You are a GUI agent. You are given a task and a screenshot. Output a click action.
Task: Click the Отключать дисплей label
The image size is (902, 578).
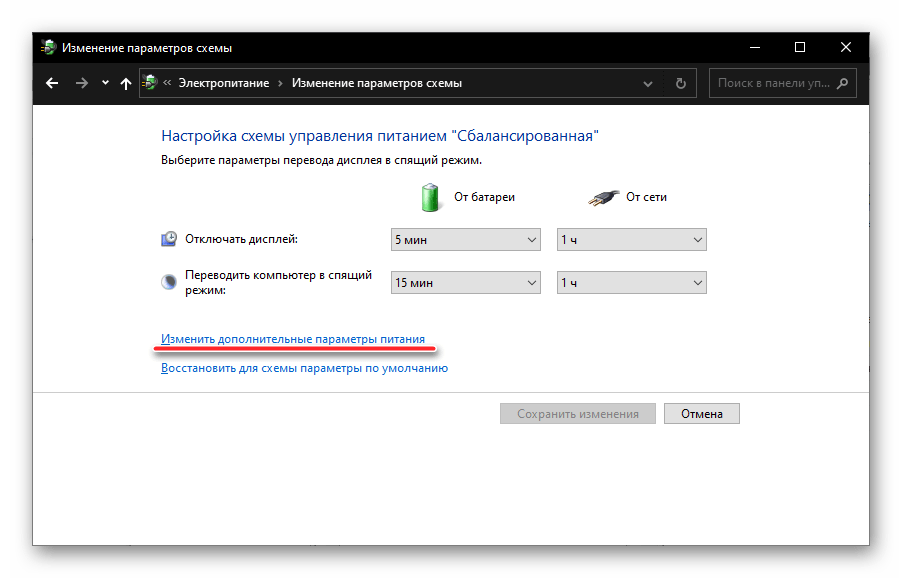tap(242, 239)
